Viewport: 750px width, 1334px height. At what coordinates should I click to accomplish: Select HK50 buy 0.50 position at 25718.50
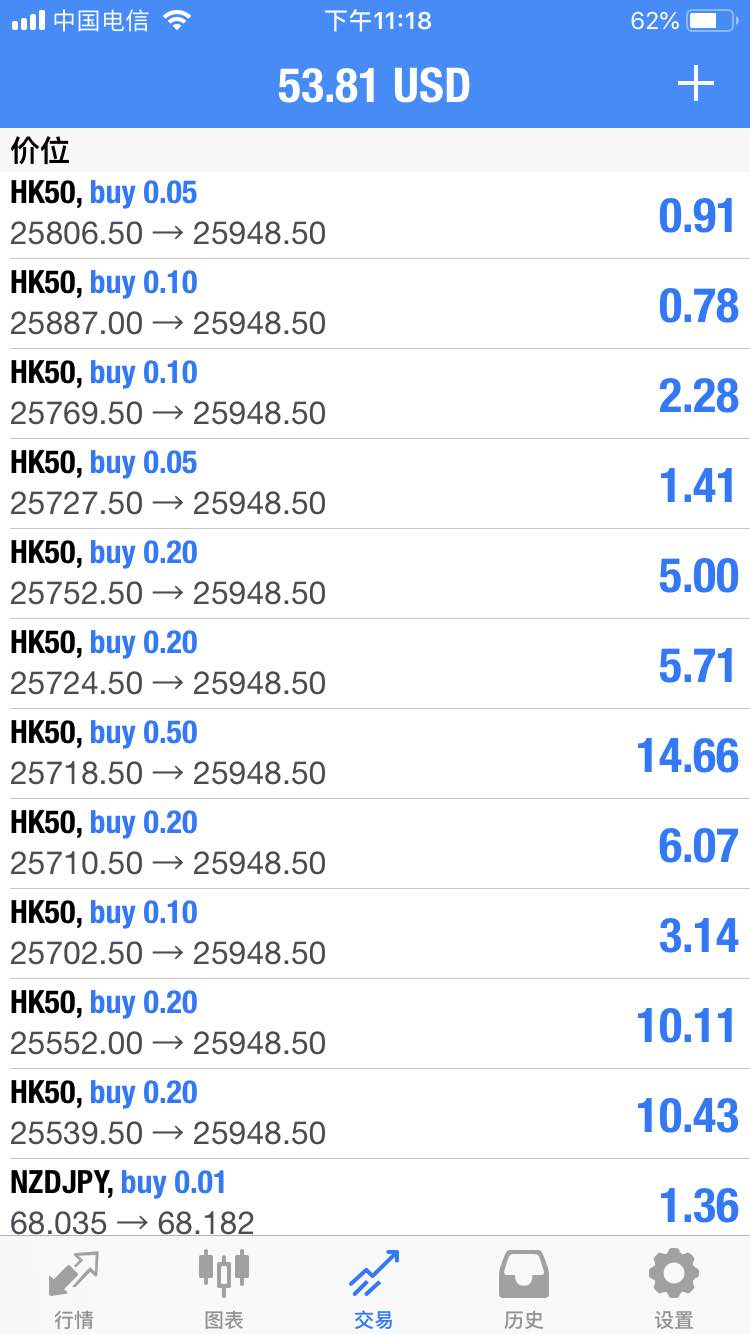[375, 754]
